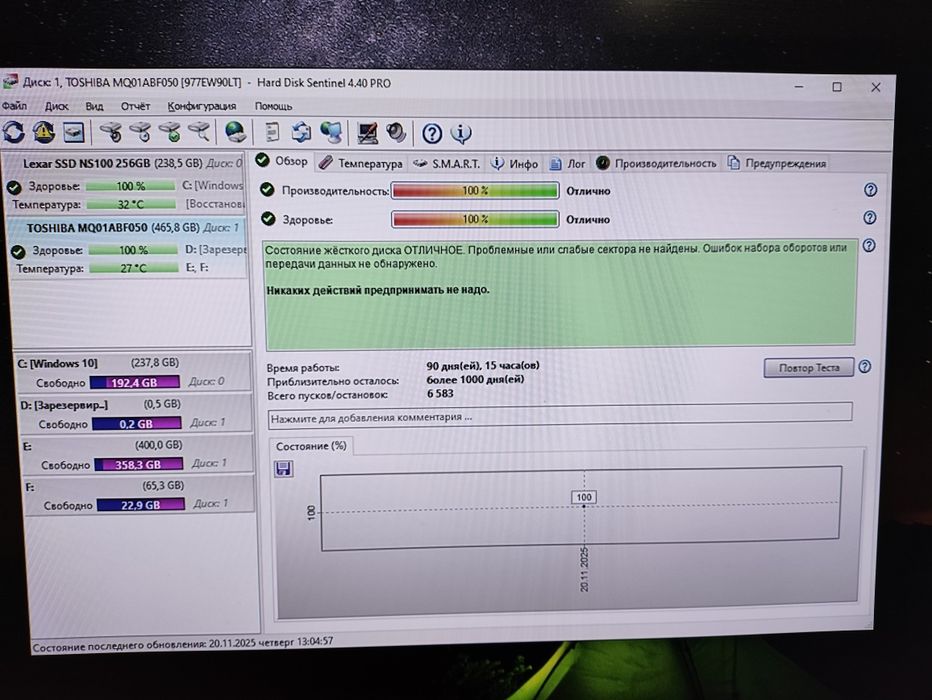
Task: Click the globe-with-disk toolbar icon
Action: [236, 132]
